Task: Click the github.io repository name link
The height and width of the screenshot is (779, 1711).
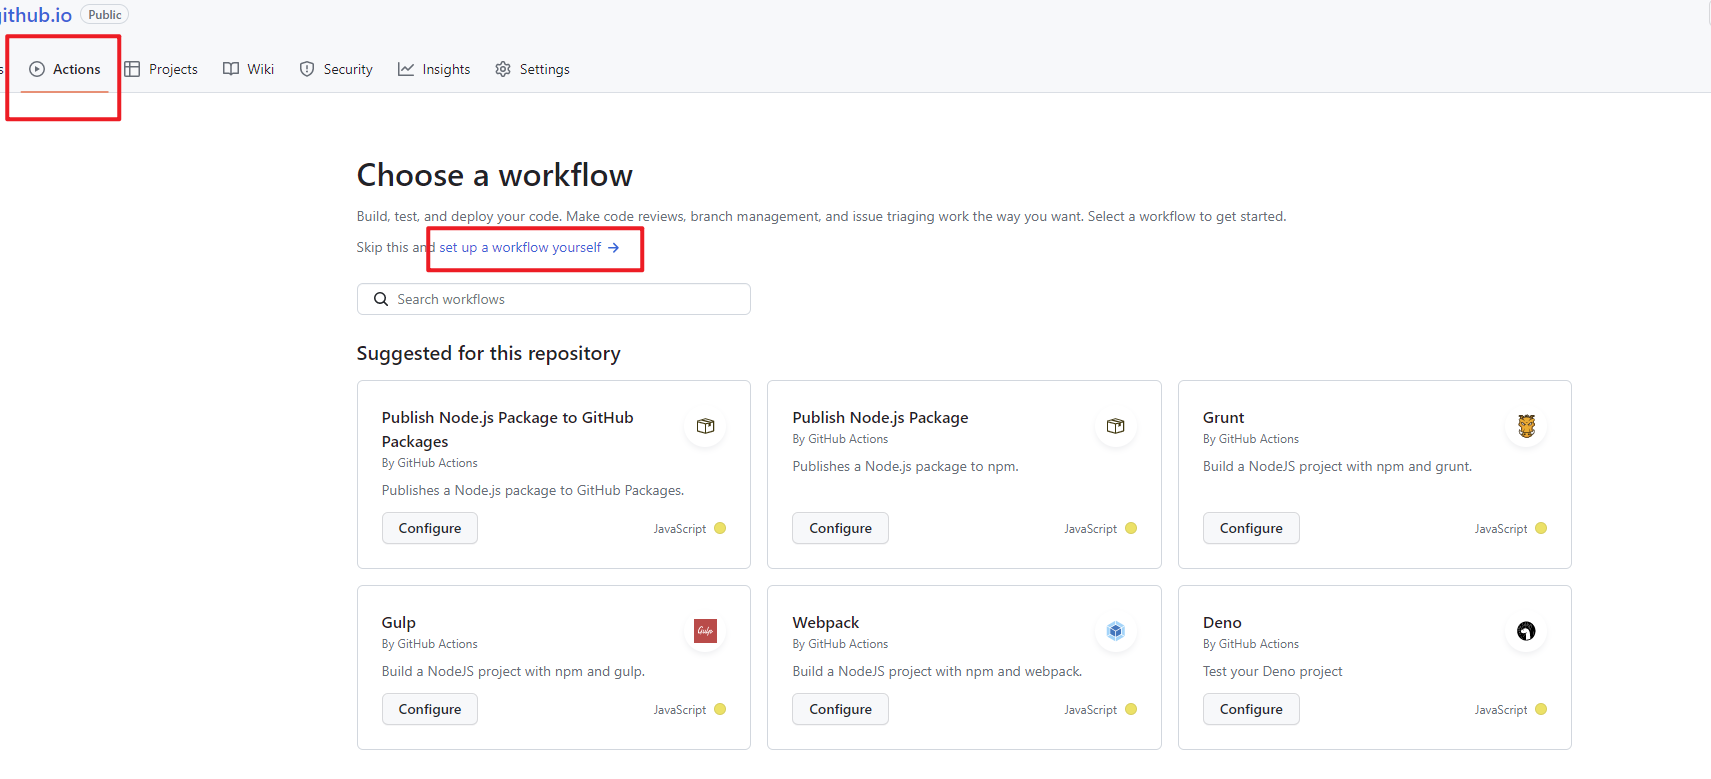Action: (36, 15)
